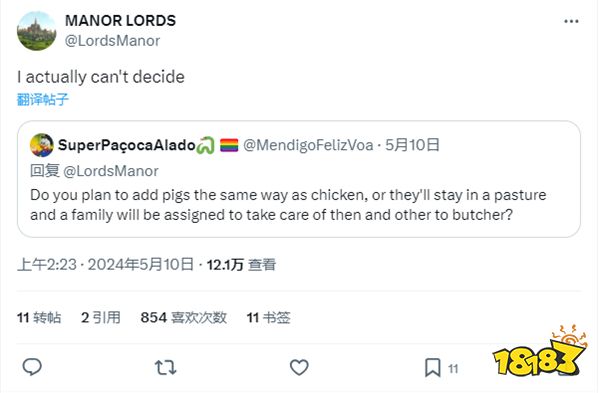The image size is (600, 393).
Task: Open the replied-to @LordsManor mention
Action: coord(111,171)
